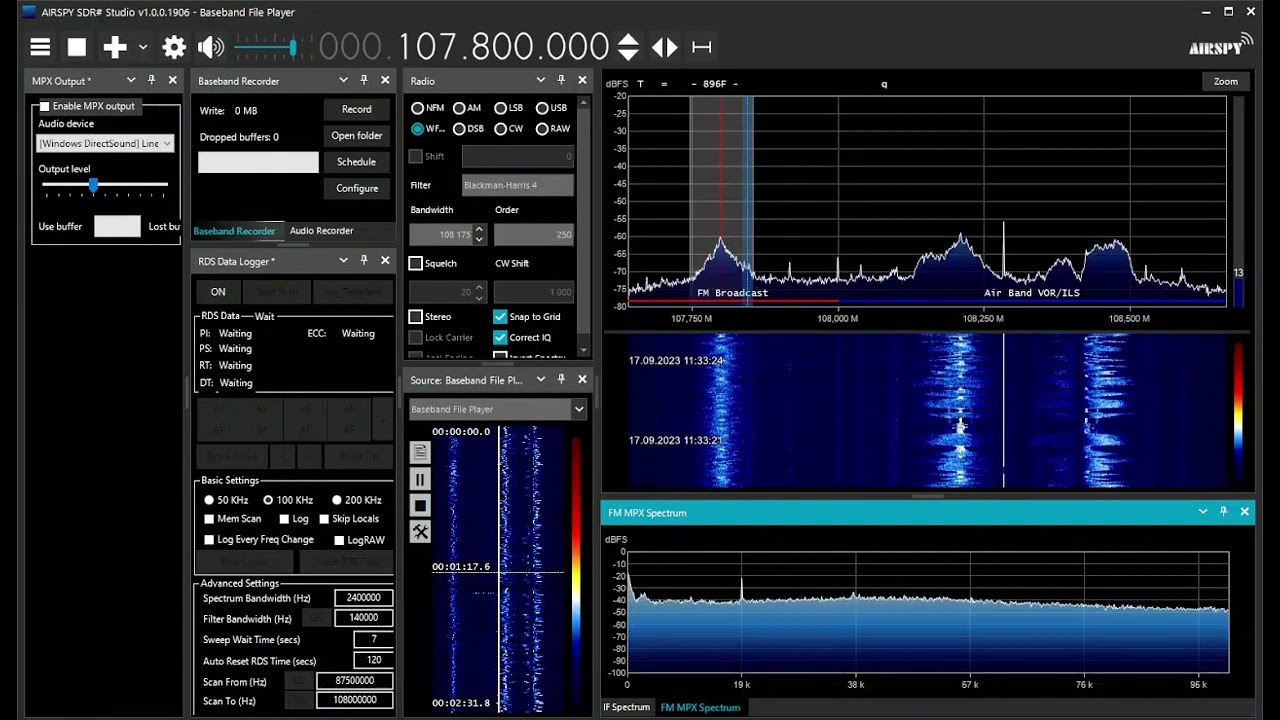1280x720 pixels.
Task: Close the Radio panel
Action: (582, 81)
